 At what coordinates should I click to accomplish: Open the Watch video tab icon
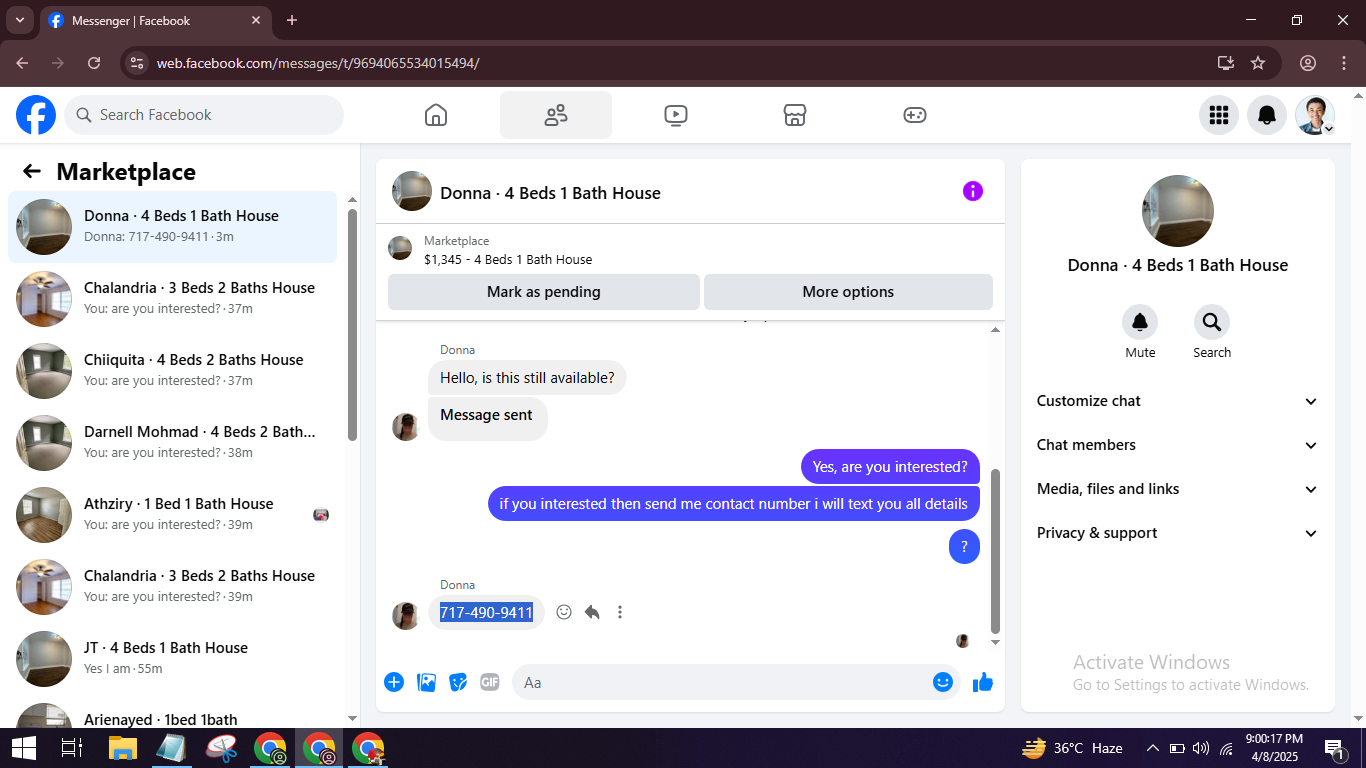point(676,115)
